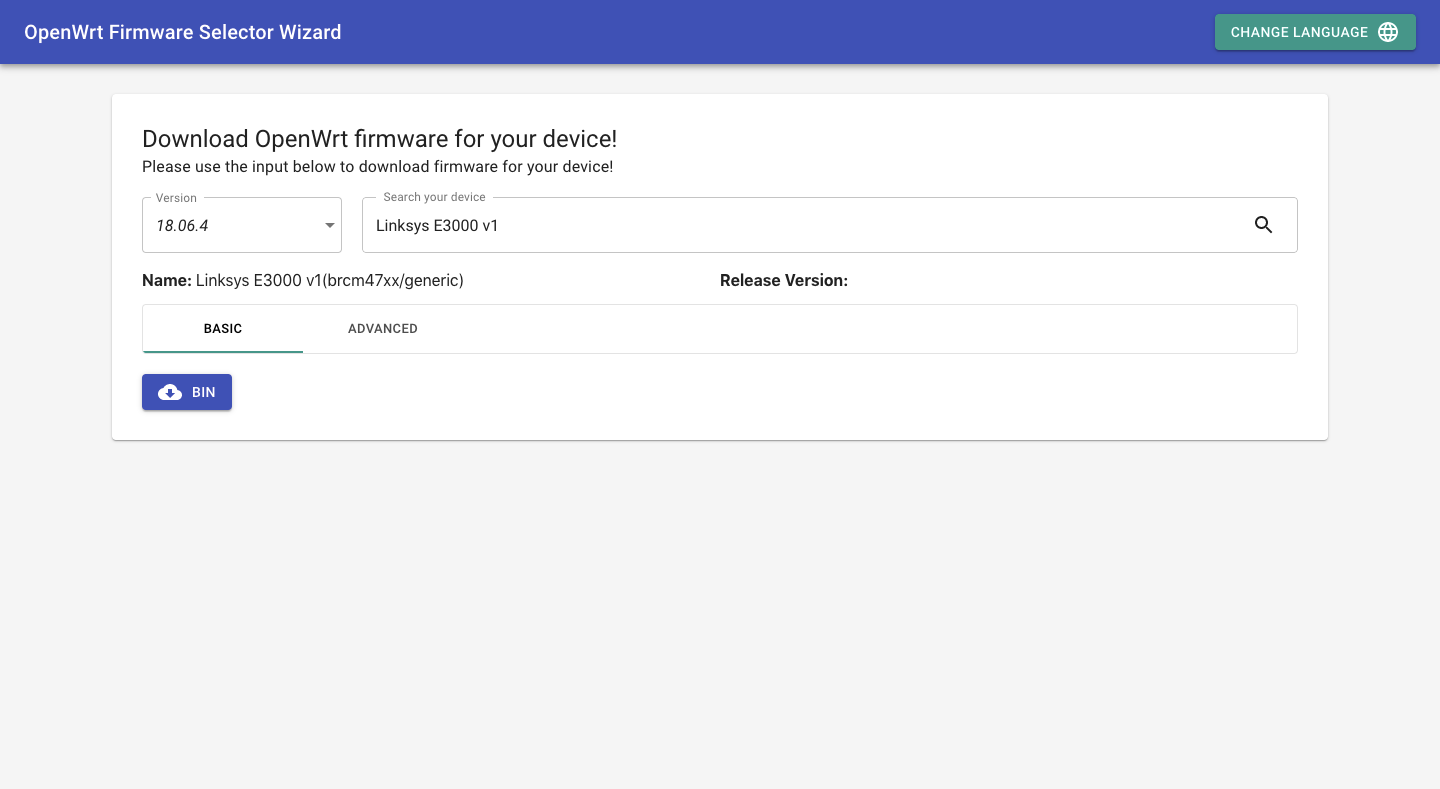The width and height of the screenshot is (1440, 789).
Task: Click the OpenWrt Firmware Selector Wizard title
Action: point(183,32)
